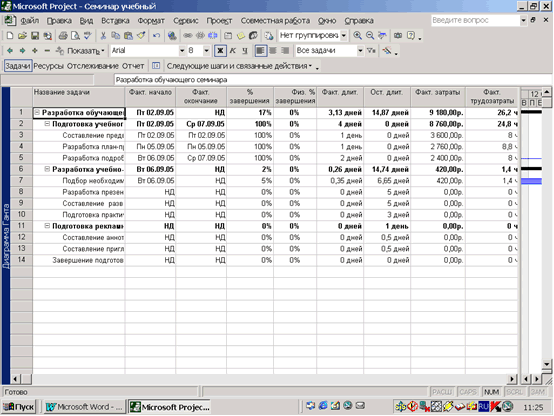Click the Пуск start button
The image size is (554, 416).
18,407
